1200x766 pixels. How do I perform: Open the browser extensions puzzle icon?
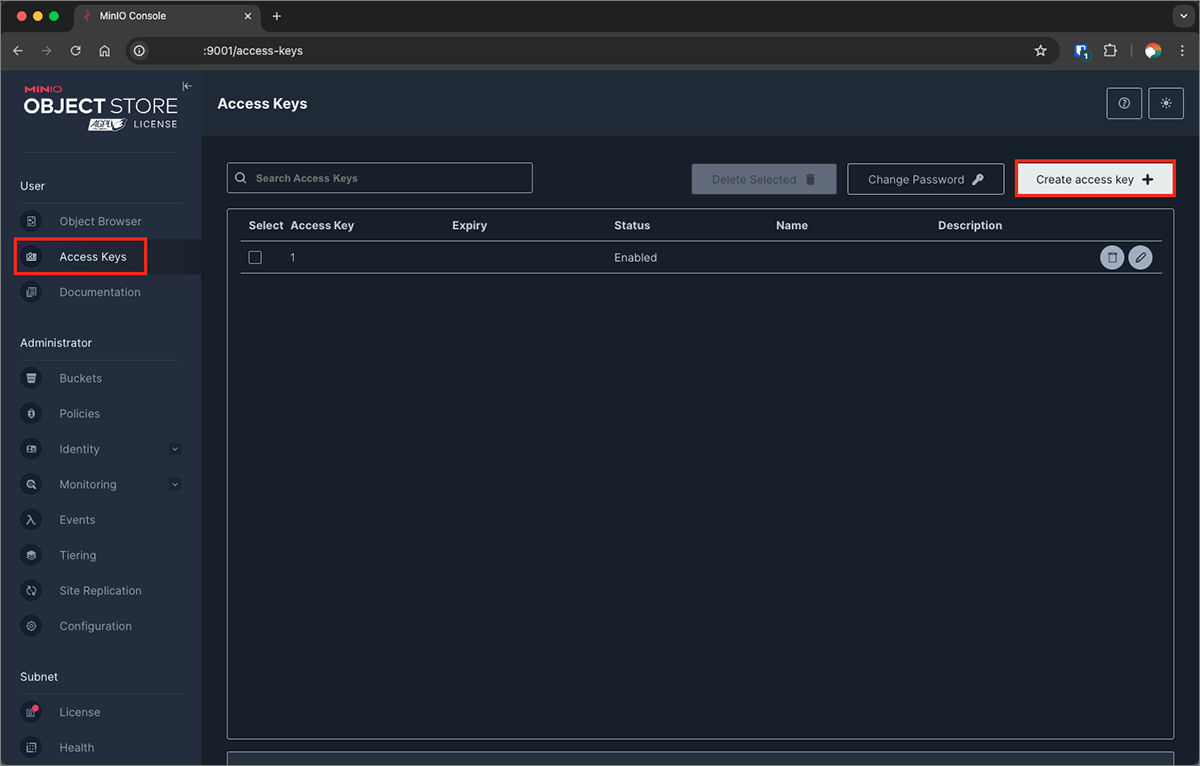coord(1110,51)
